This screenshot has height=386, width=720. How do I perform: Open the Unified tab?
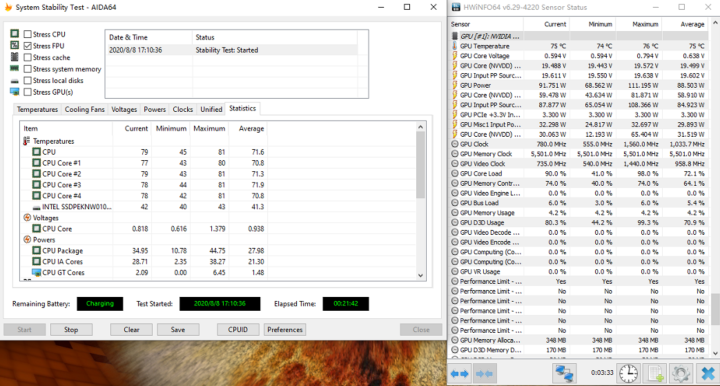coord(211,109)
